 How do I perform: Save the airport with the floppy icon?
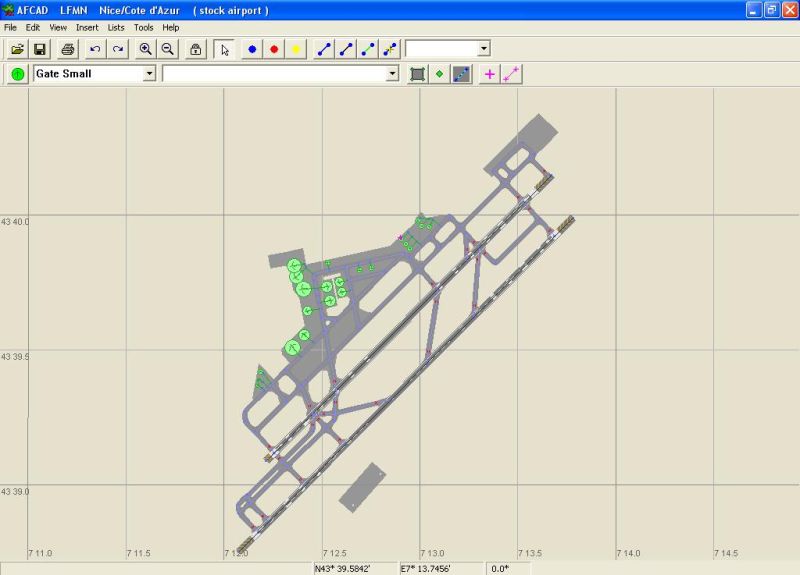[x=40, y=49]
